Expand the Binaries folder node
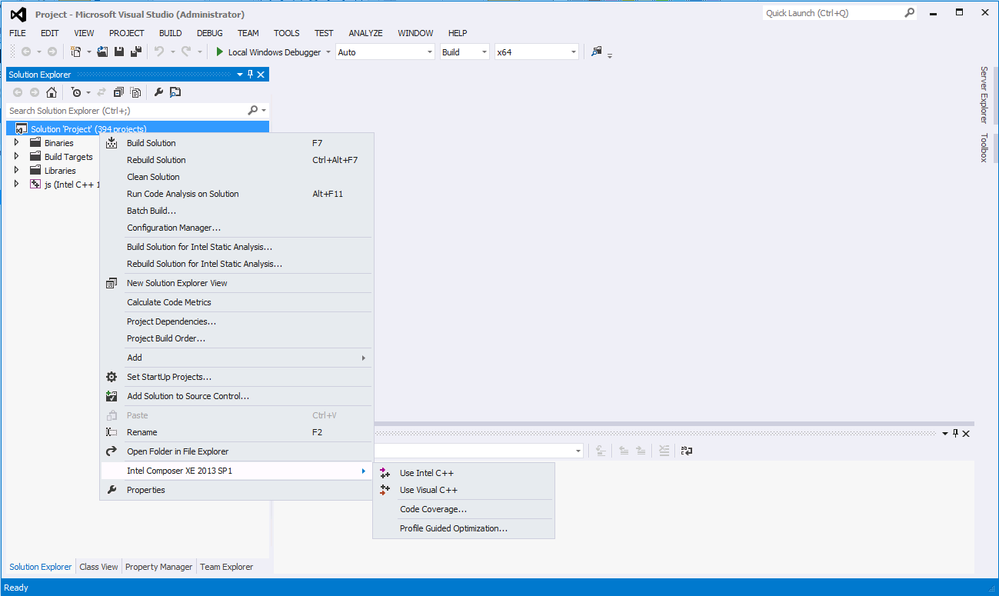The height and width of the screenshot is (596, 999). pyautogui.click(x=17, y=143)
